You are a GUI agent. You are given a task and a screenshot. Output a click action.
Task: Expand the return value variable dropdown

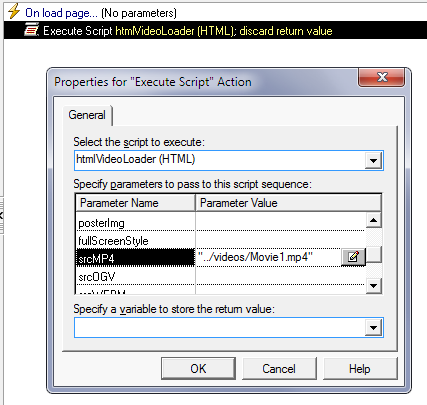click(x=373, y=328)
